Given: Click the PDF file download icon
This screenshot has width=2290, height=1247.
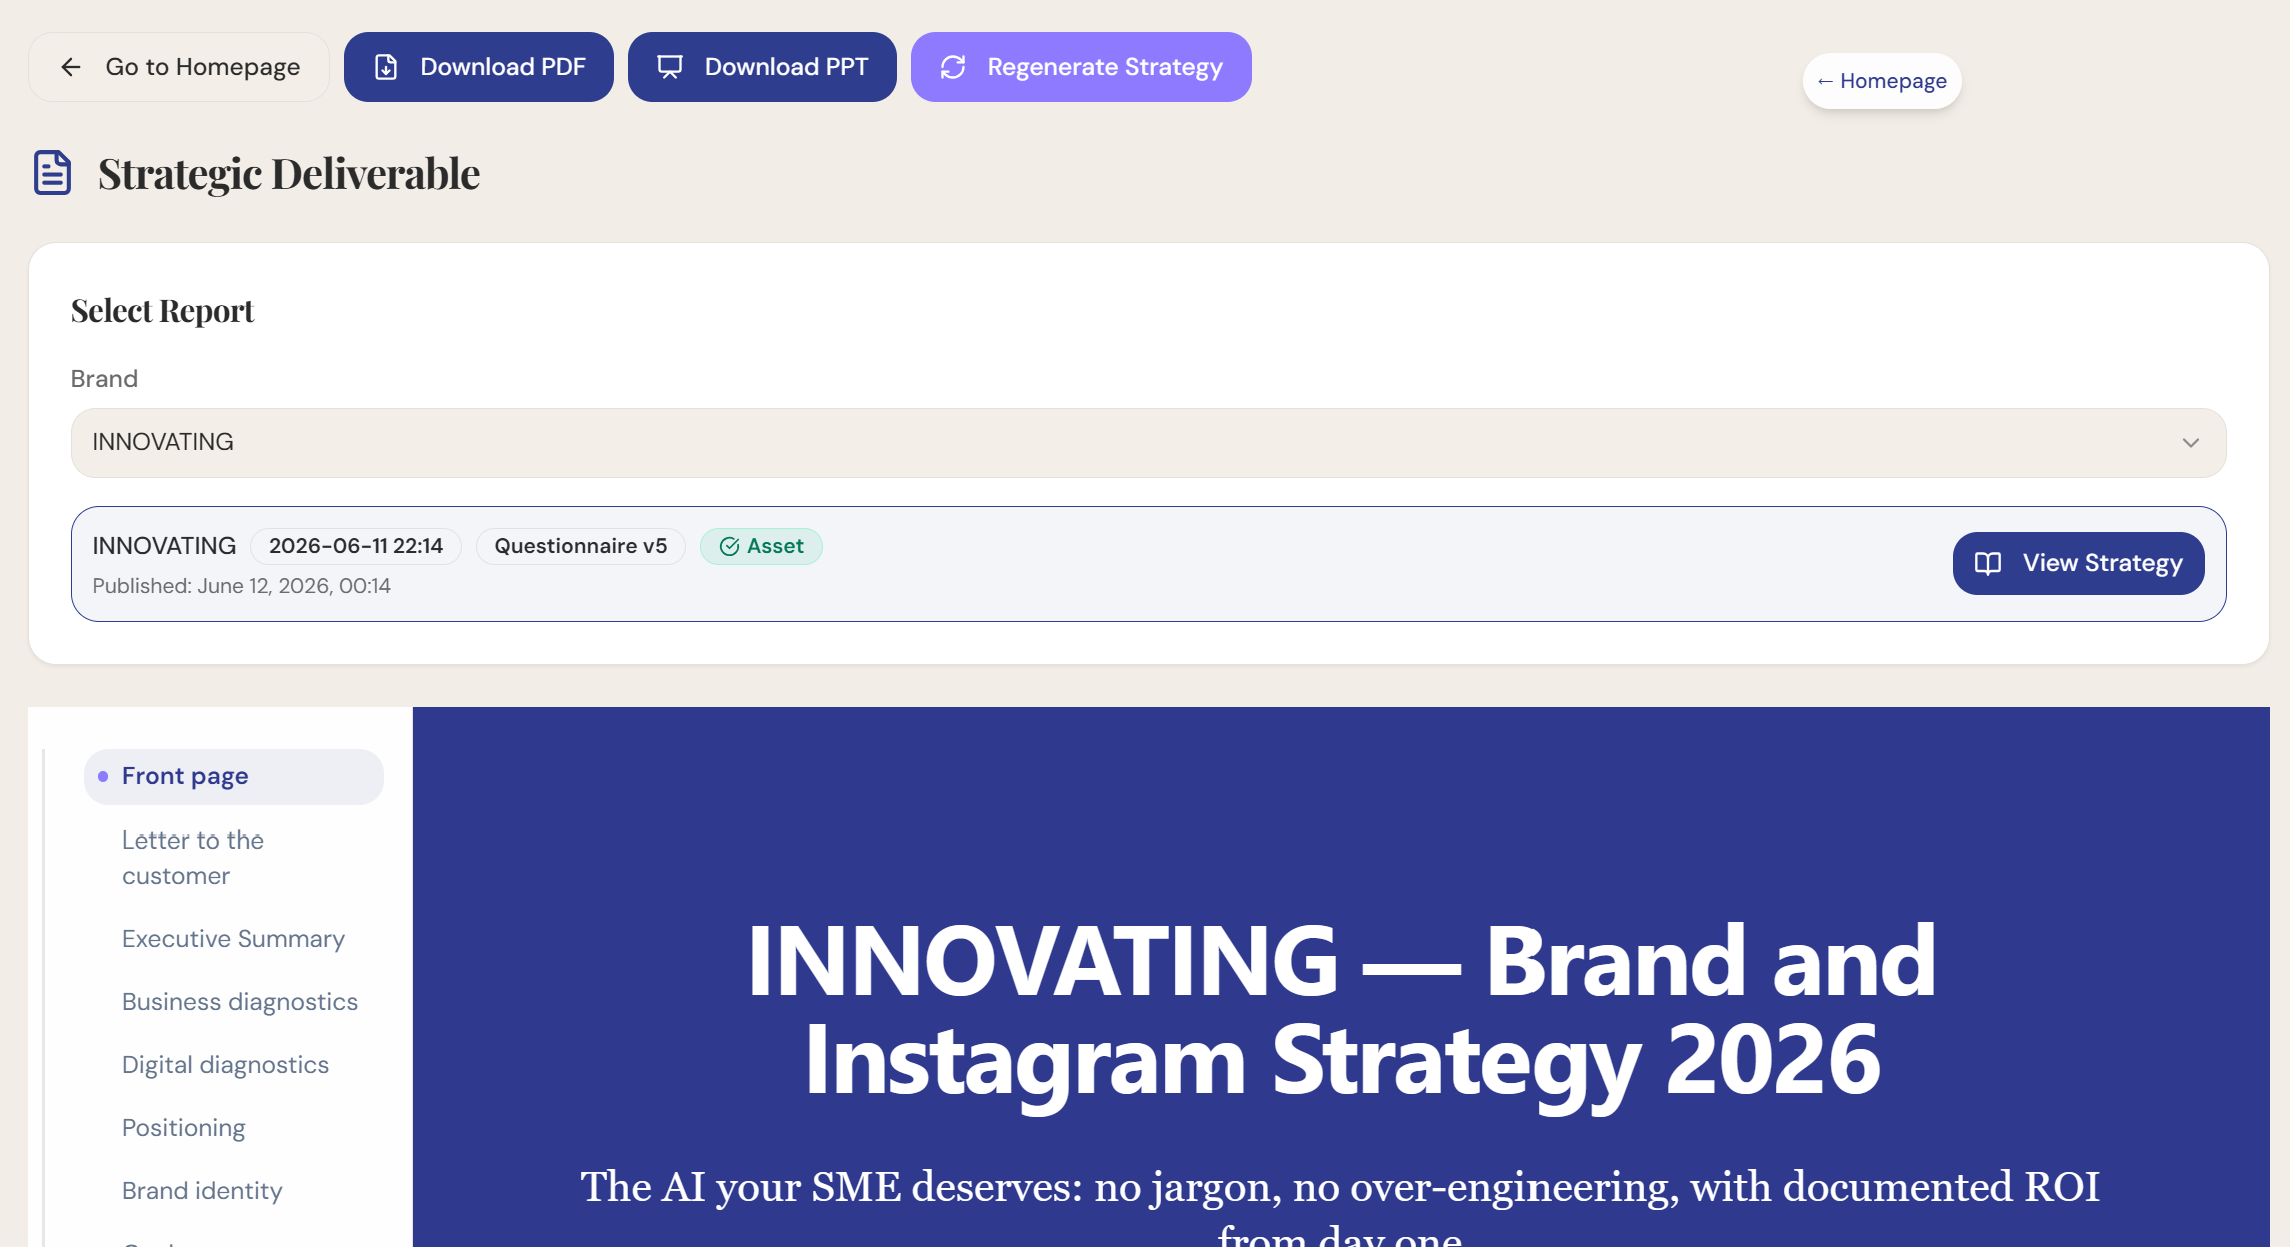Looking at the screenshot, I should click(386, 67).
